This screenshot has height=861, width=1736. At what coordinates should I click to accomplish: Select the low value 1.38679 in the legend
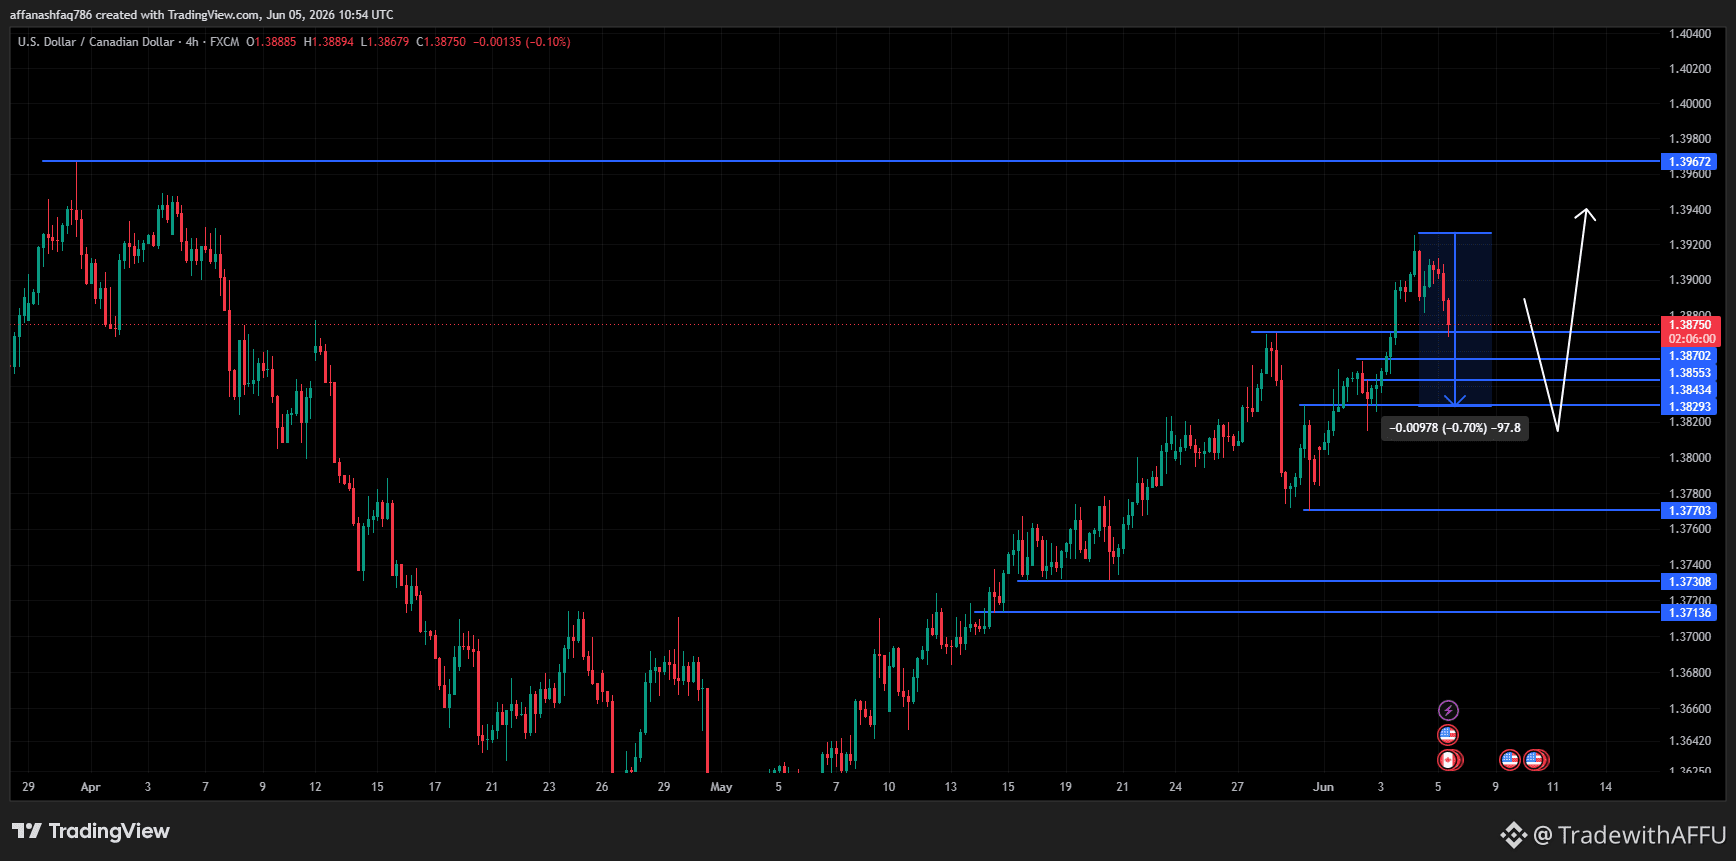tap(389, 42)
